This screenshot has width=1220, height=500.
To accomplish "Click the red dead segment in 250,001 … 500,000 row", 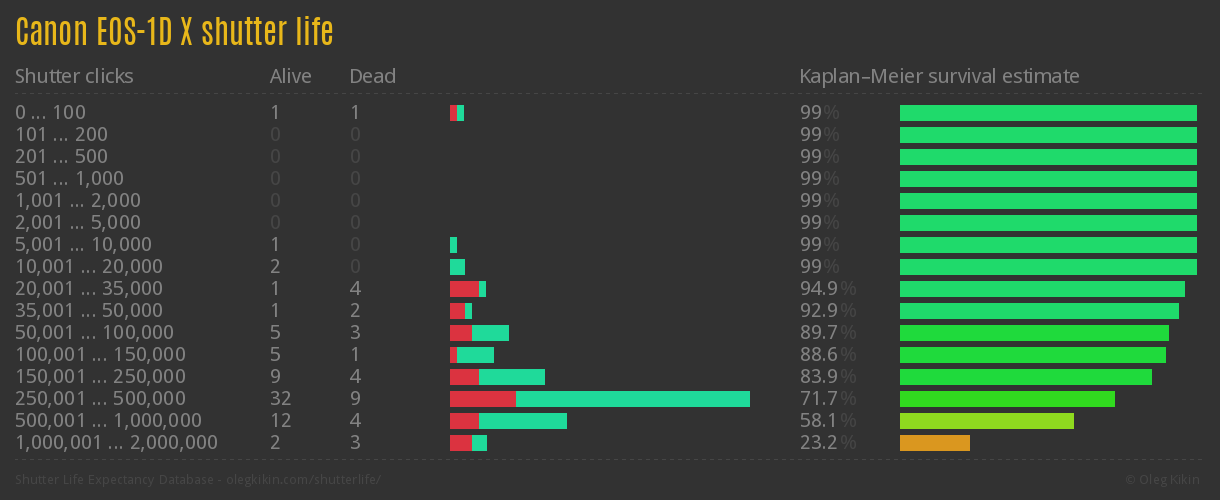I will (482, 399).
